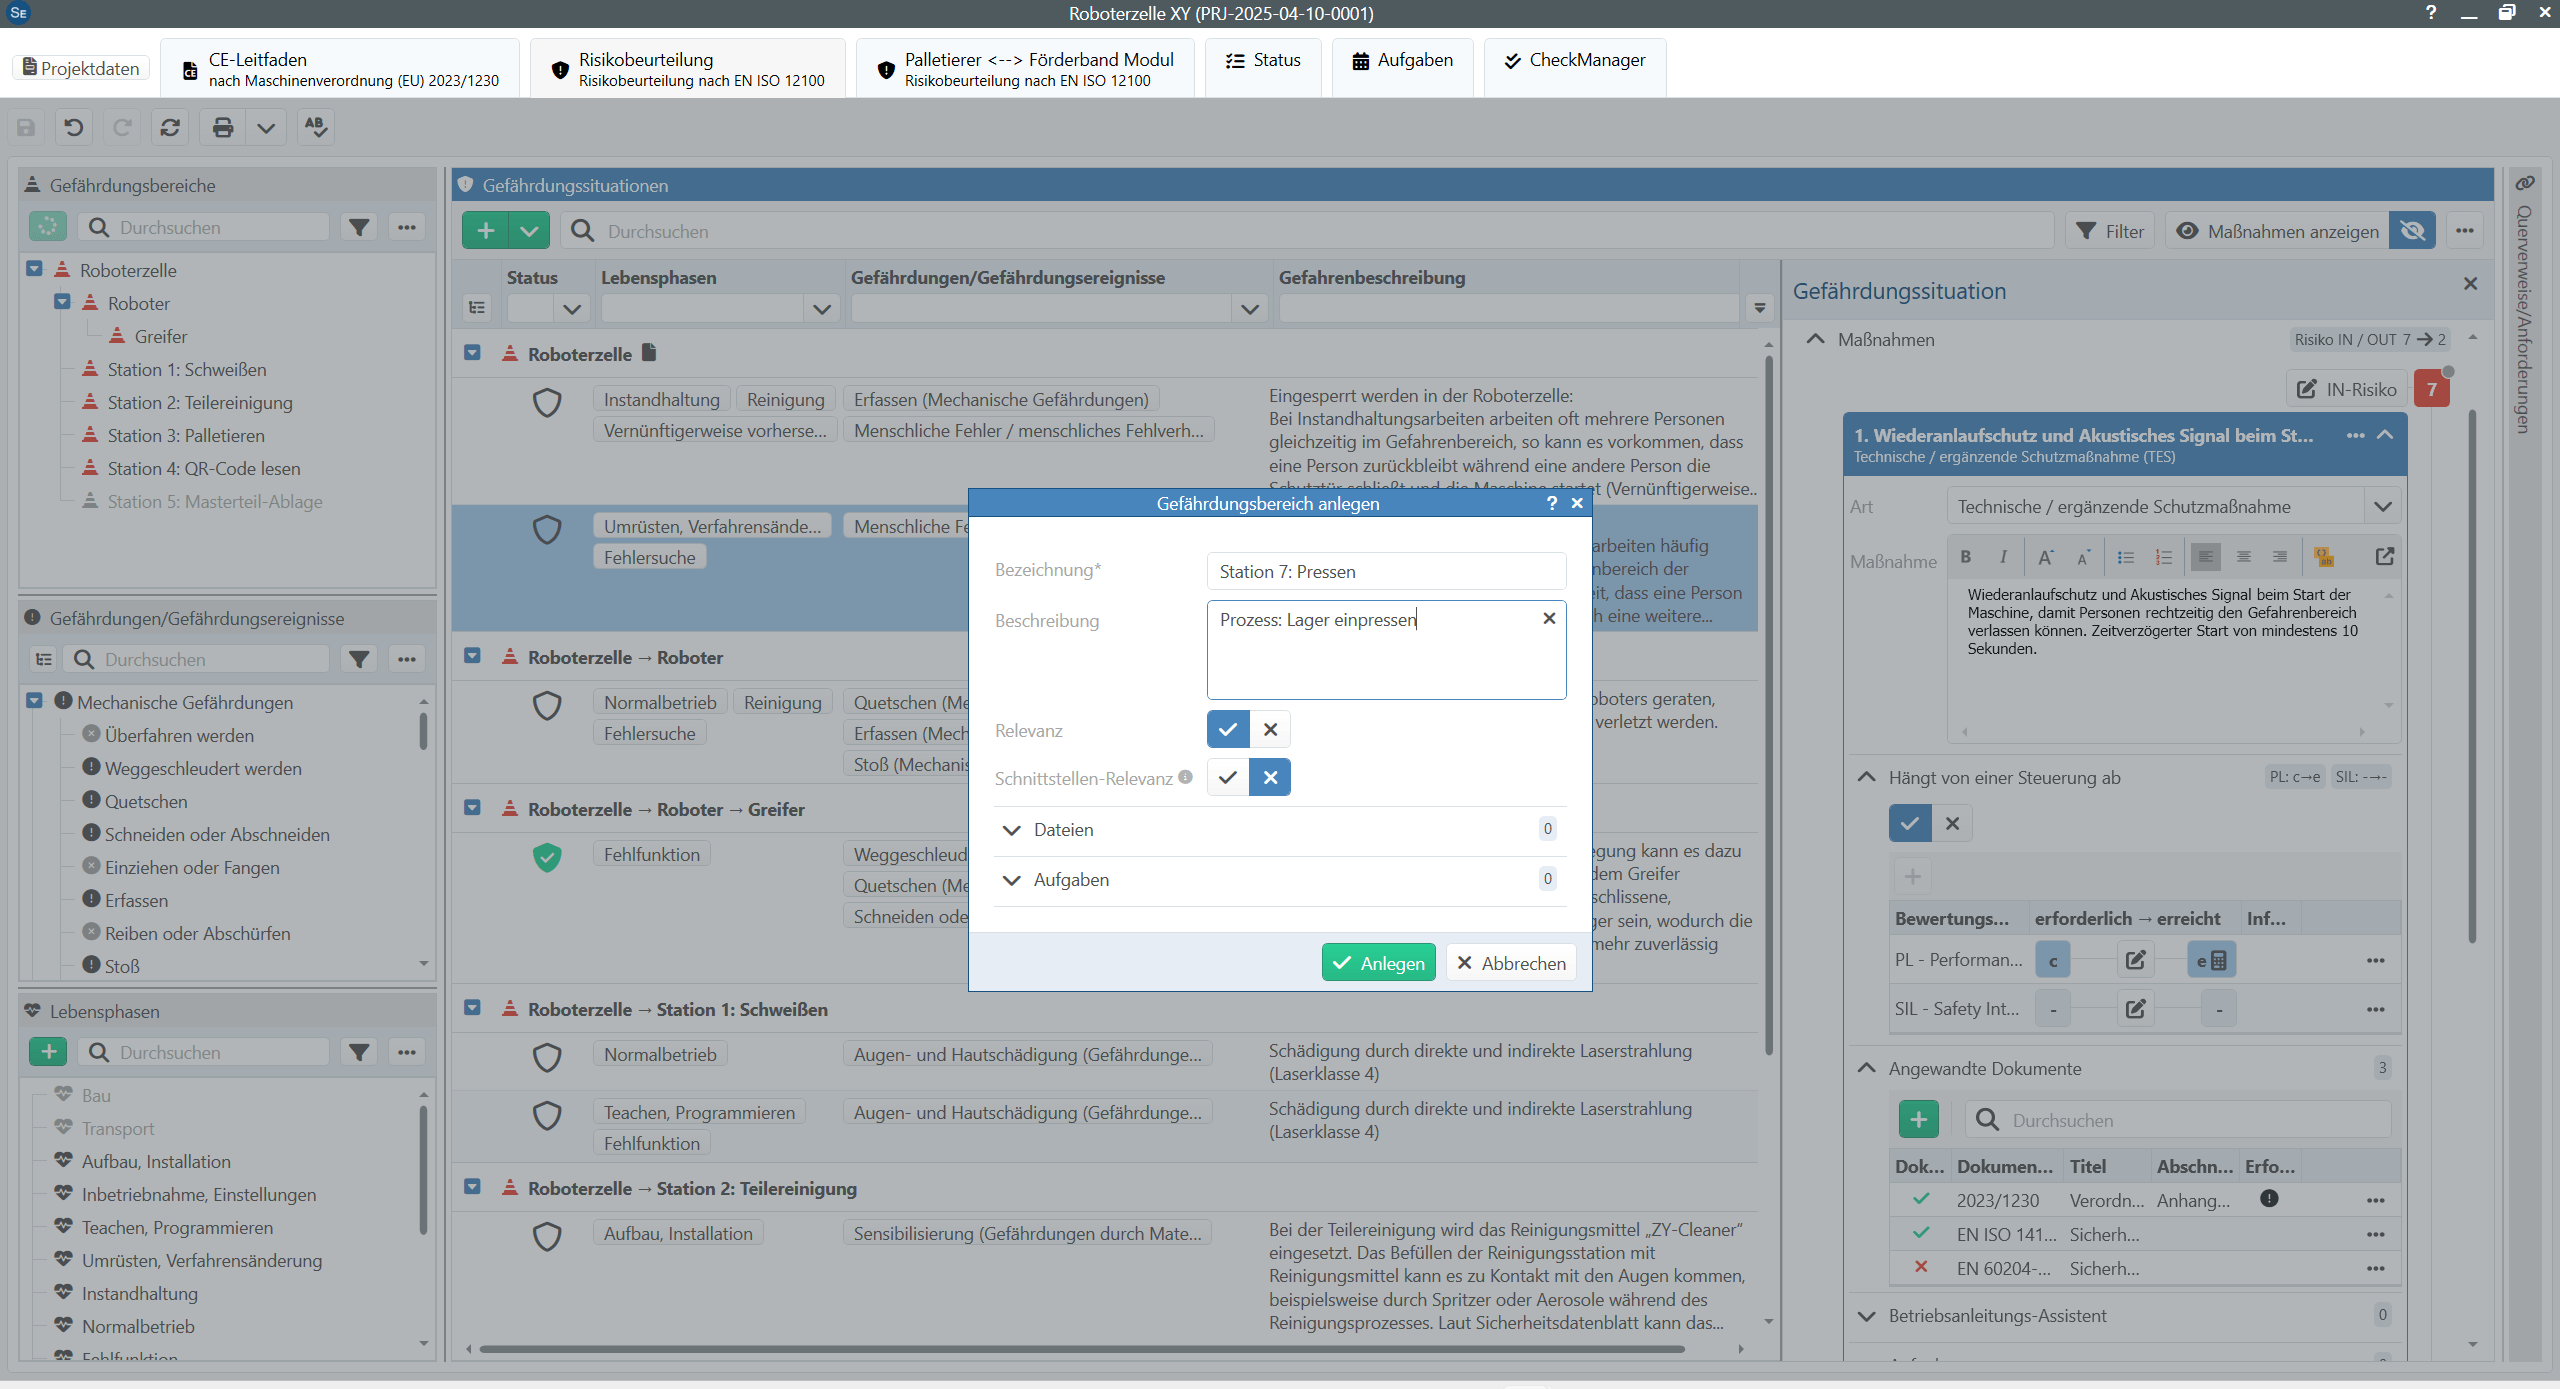Click the print icon in the toolbar
This screenshot has width=2560, height=1389.
(x=223, y=127)
